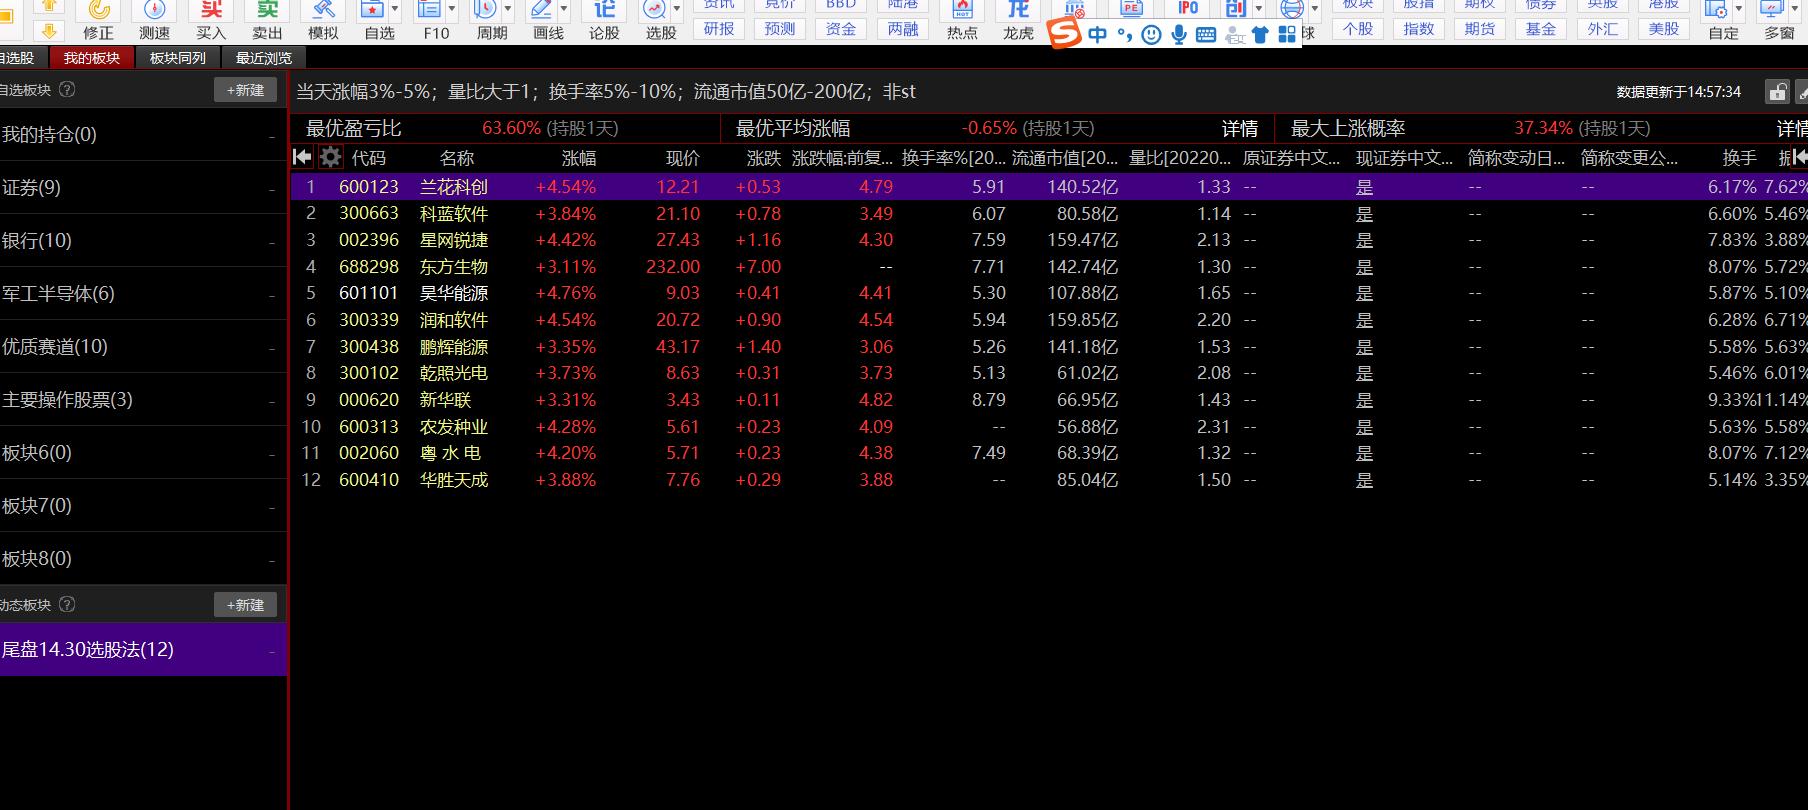Open the Sogou skin shirt icon
1808x810 pixels.
coord(1260,35)
